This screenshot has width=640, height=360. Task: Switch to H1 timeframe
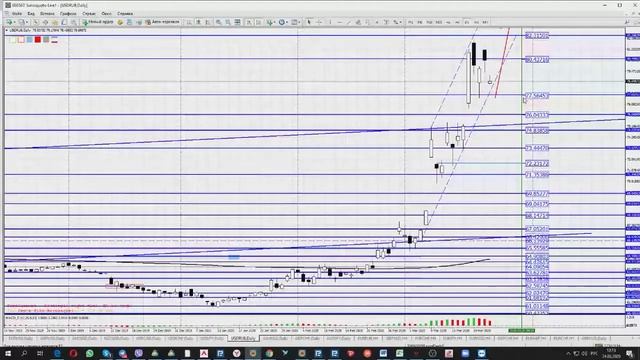click(448, 22)
